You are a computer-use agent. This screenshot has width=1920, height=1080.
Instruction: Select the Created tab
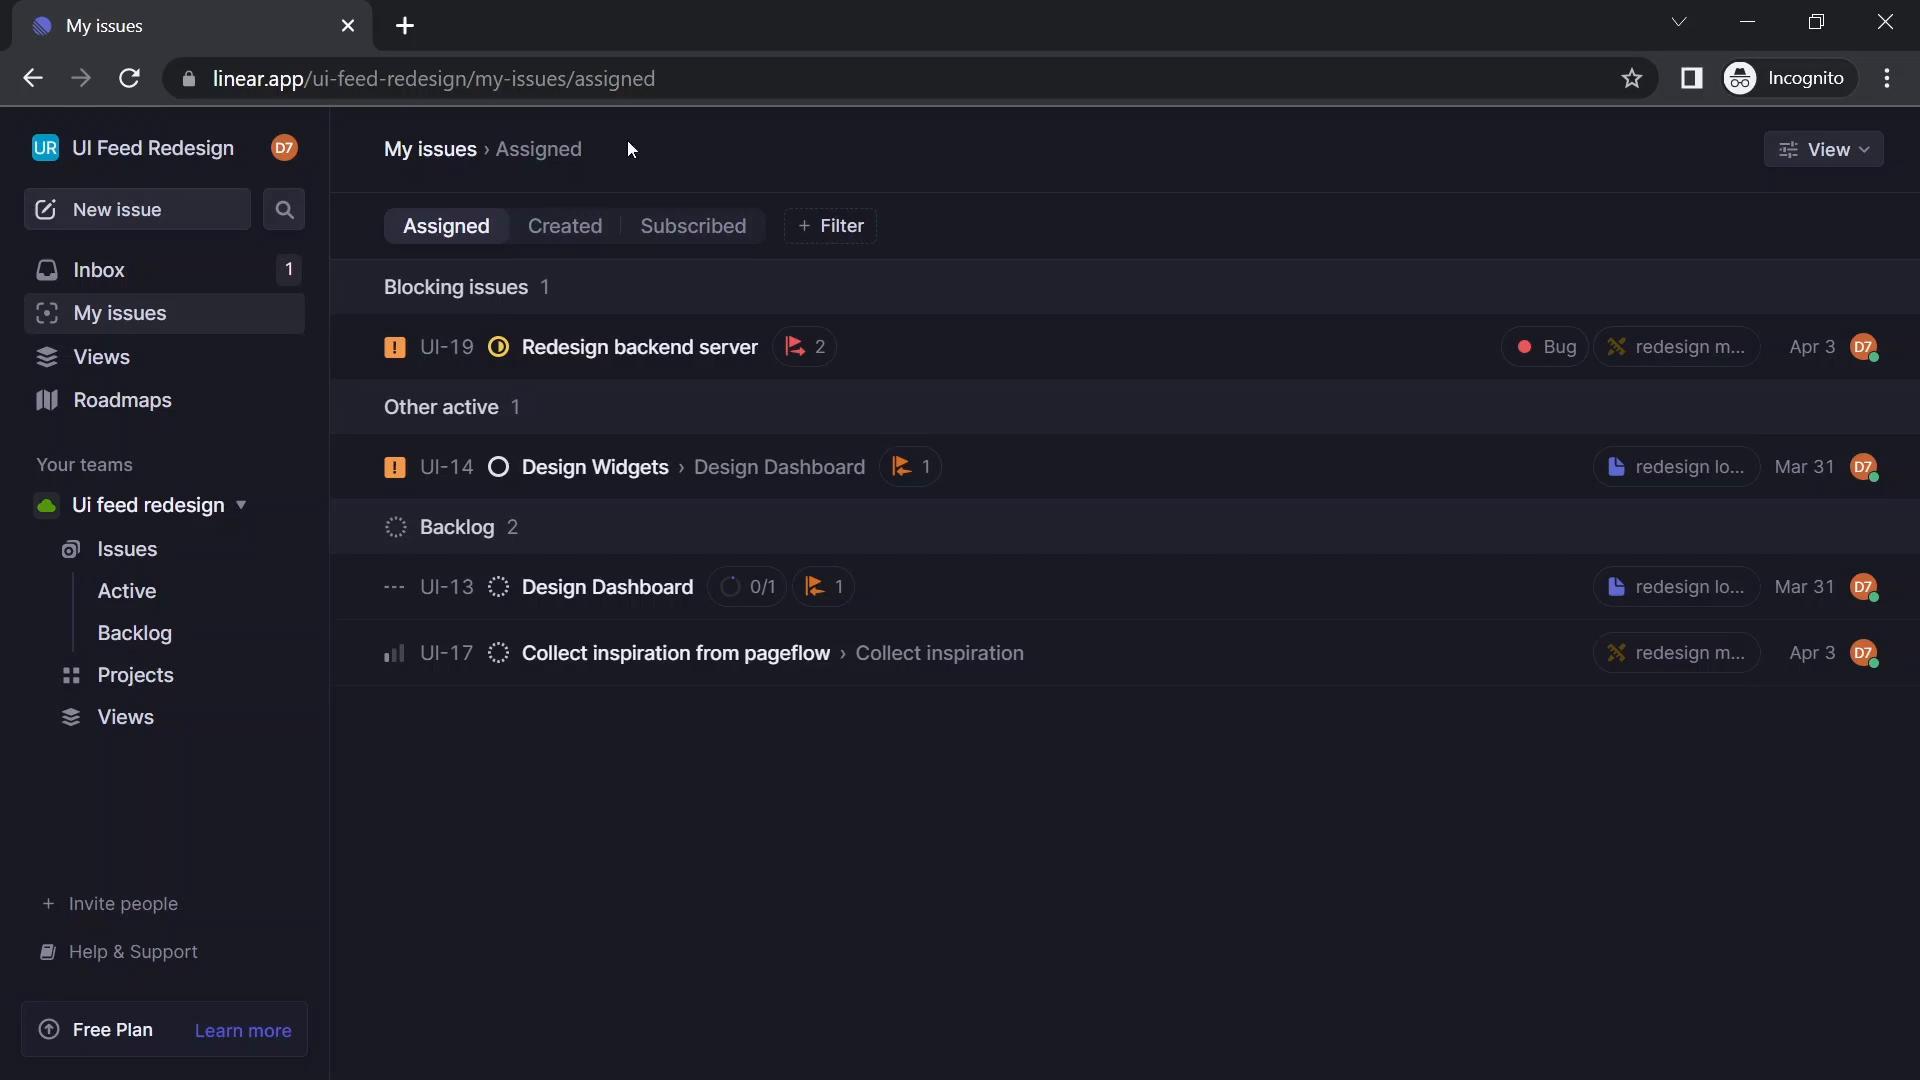[x=564, y=225]
